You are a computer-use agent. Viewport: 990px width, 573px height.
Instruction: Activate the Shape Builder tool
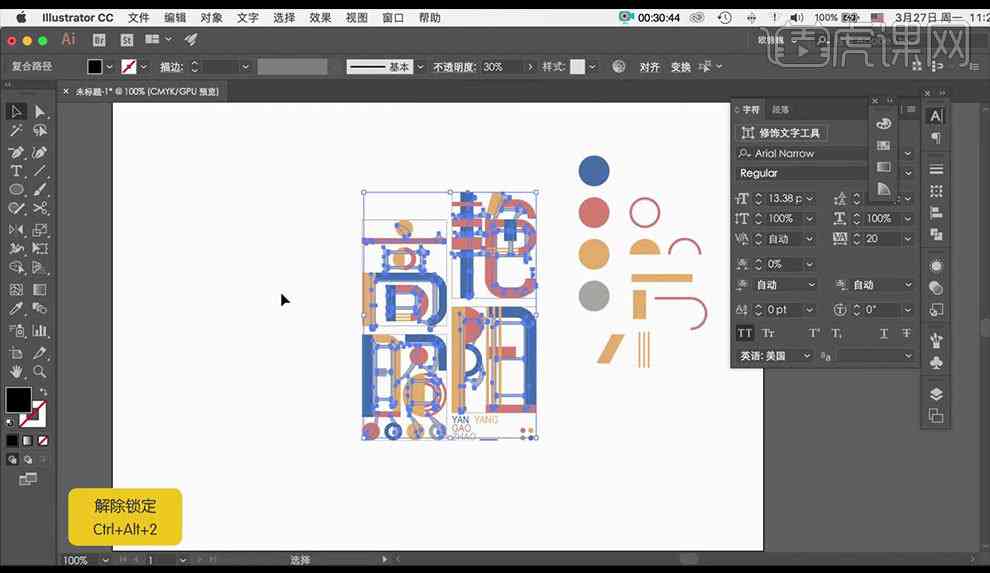click(x=16, y=268)
